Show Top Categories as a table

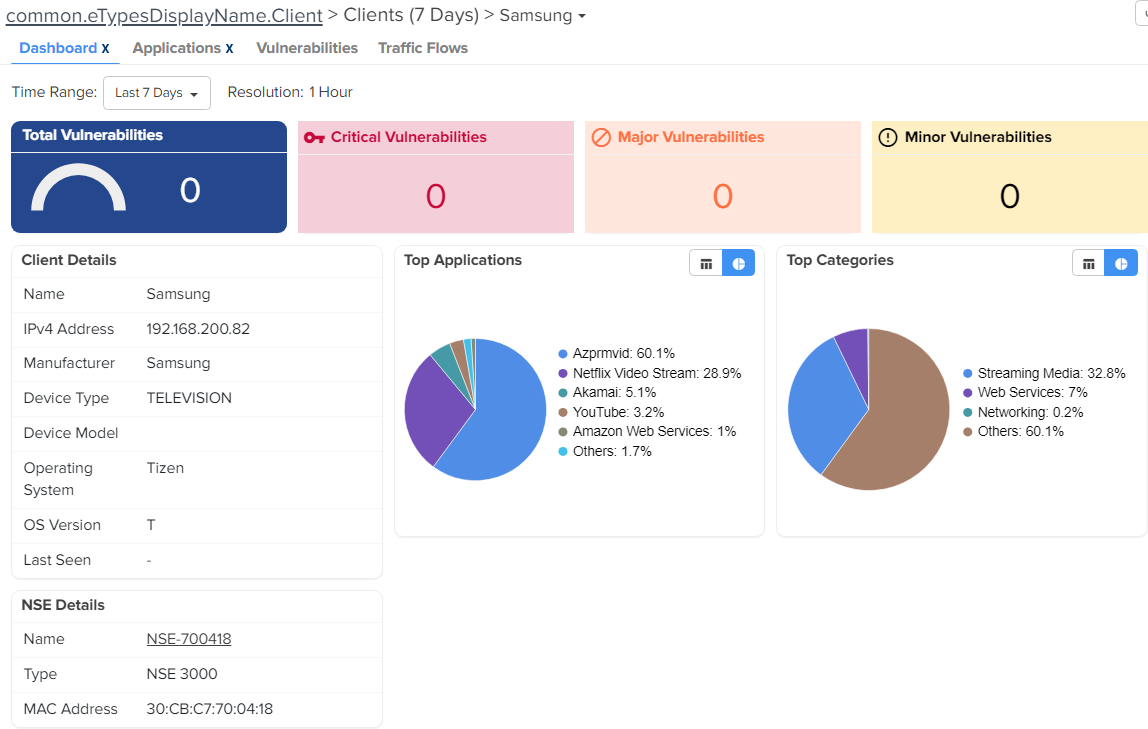(x=1089, y=263)
